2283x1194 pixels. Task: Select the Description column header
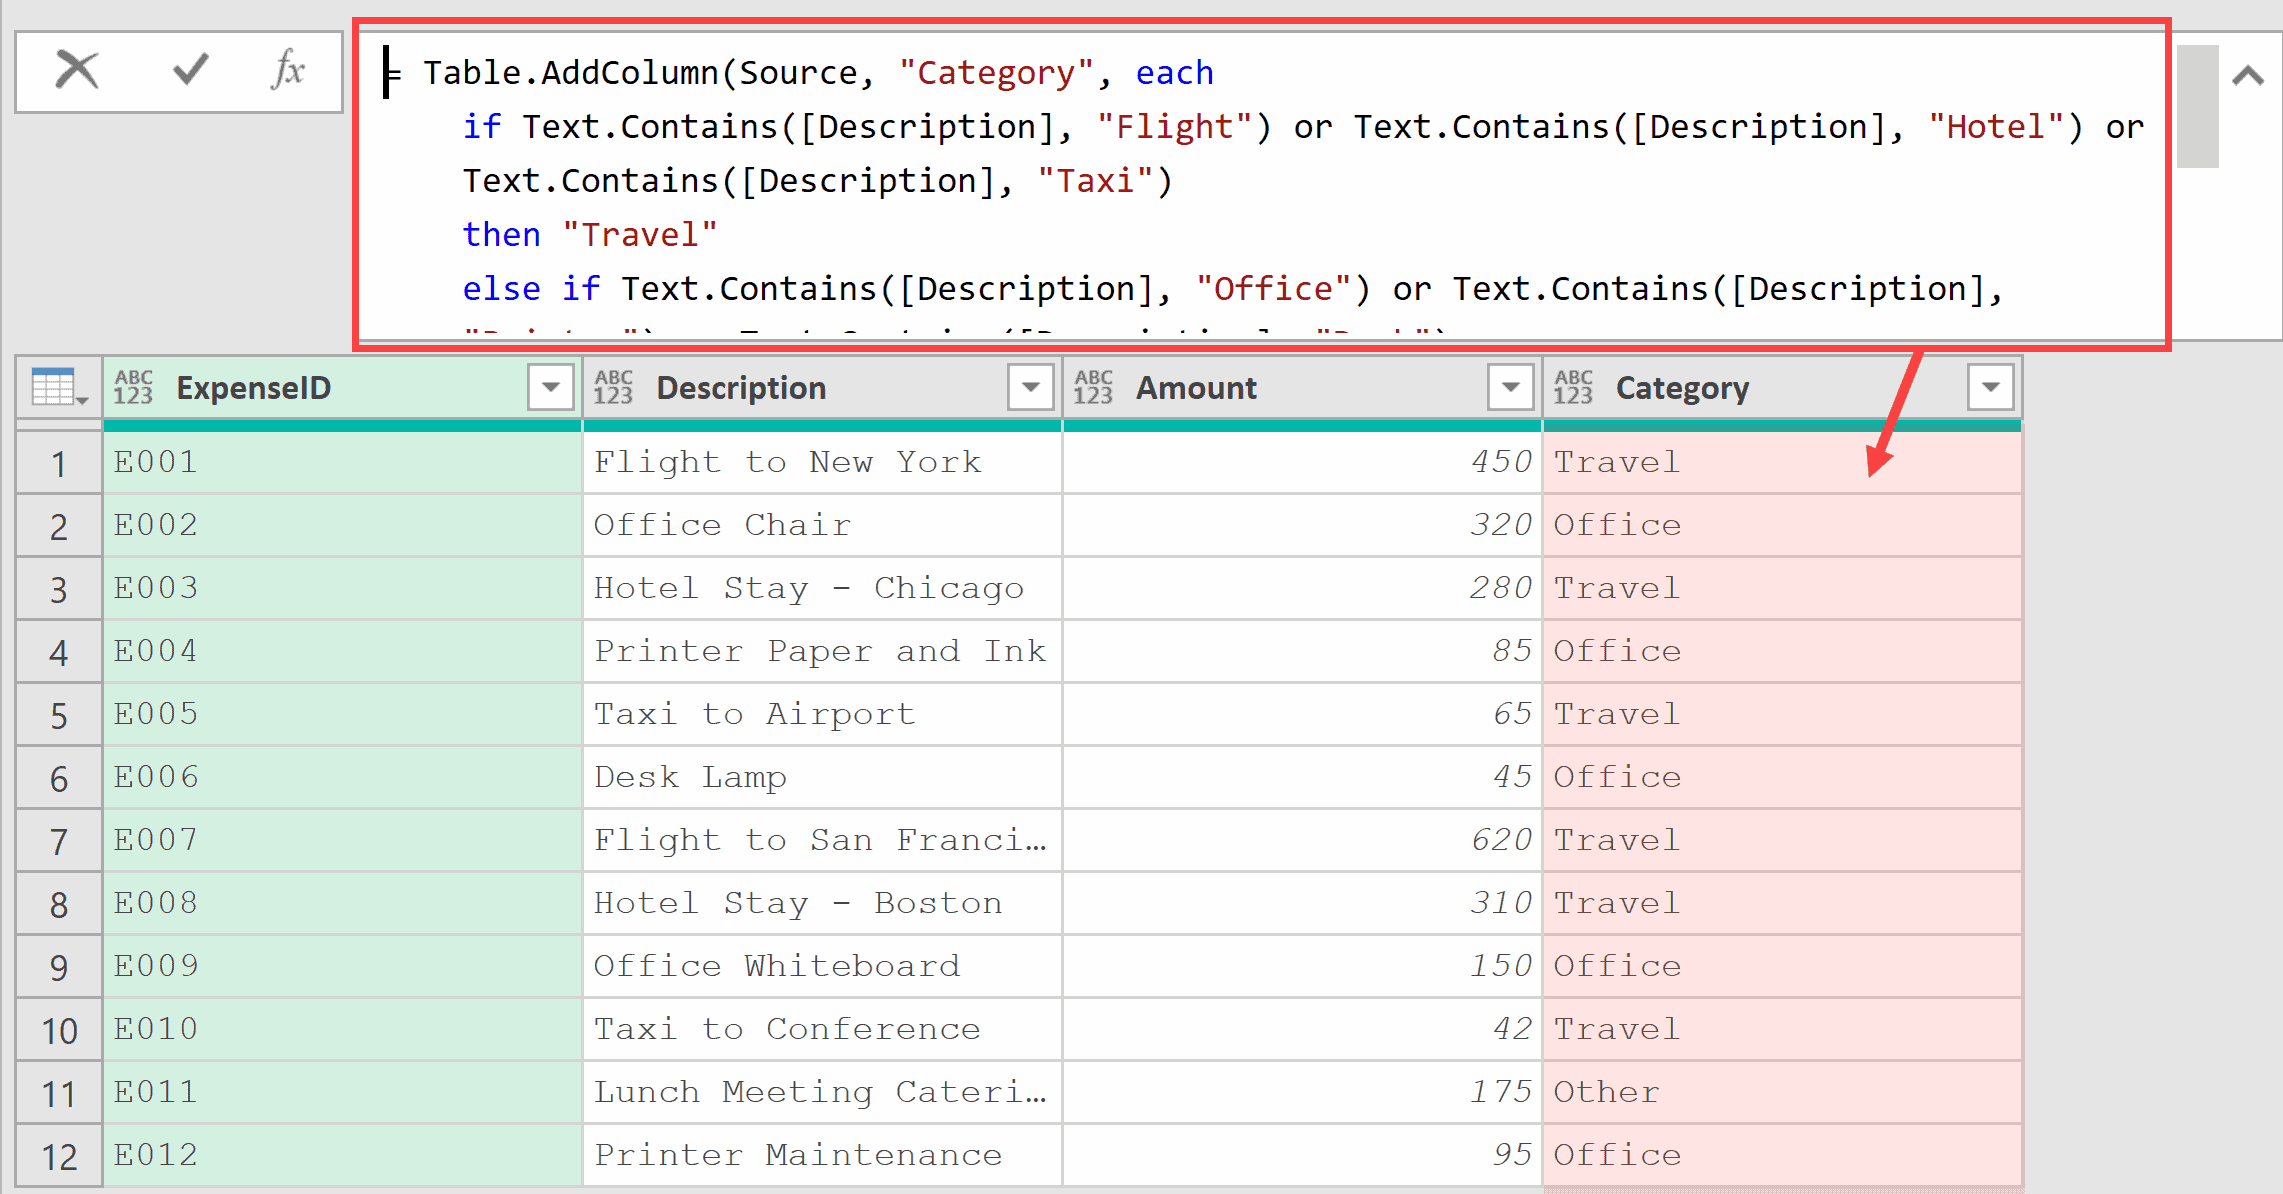pyautogui.click(x=740, y=388)
